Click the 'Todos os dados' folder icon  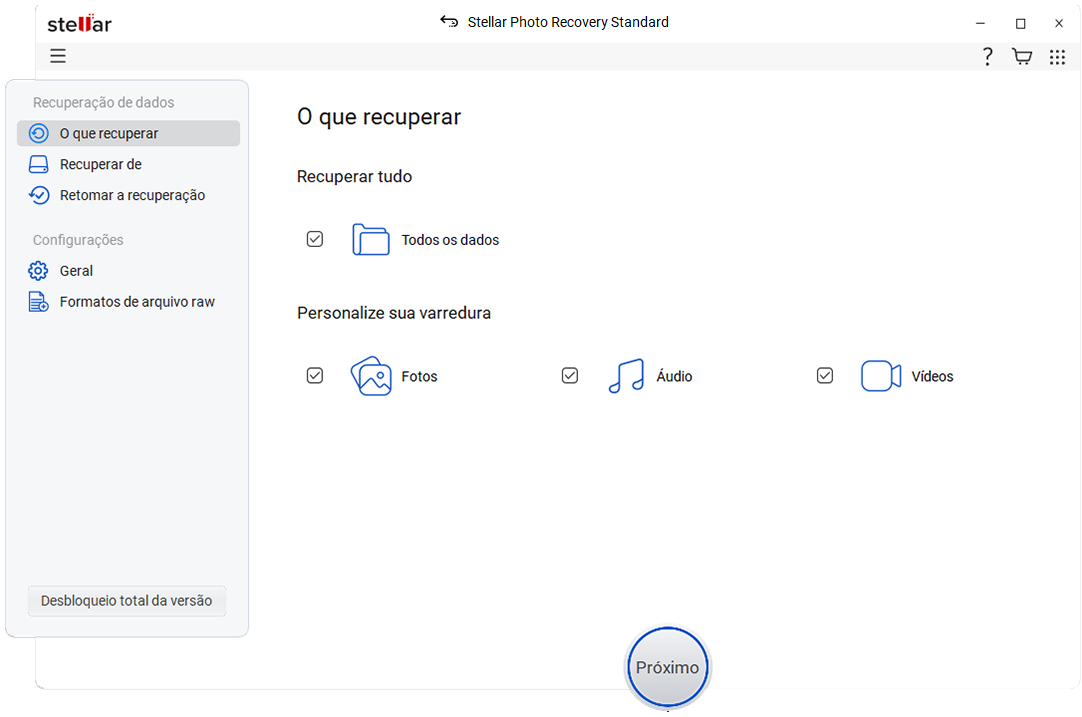coord(371,239)
